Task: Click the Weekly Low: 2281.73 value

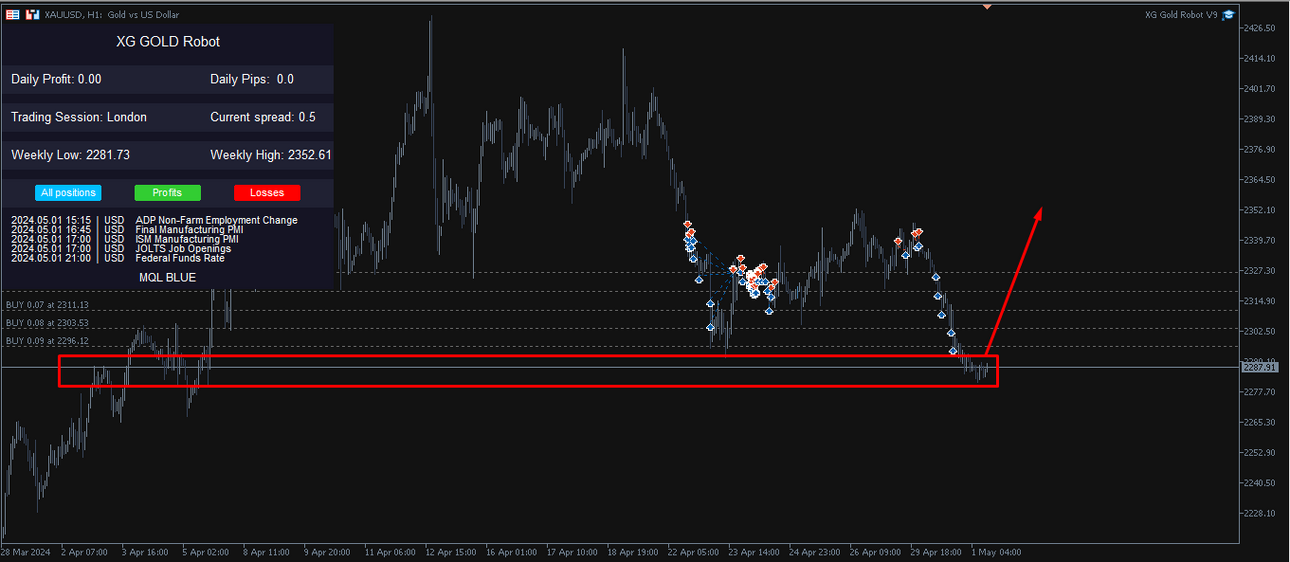Action: pos(70,155)
